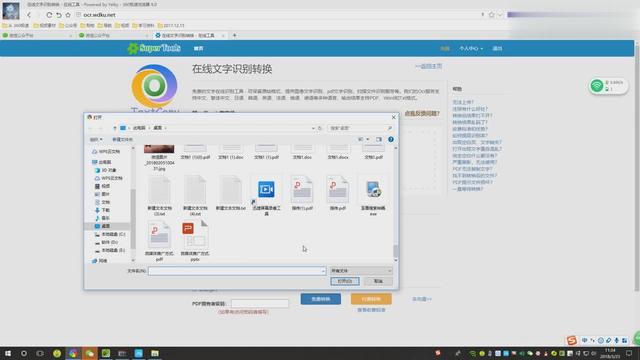Screen dimensions: 640x360
Task: Click the 返回主页 link
Action: point(429,66)
